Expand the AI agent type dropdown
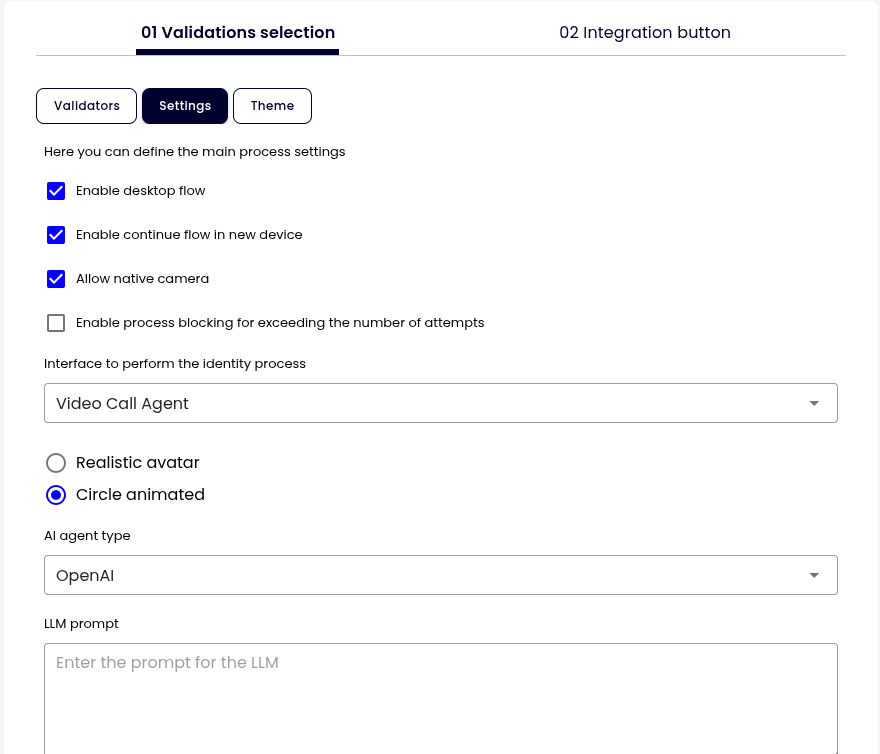The height and width of the screenshot is (754, 880). tap(440, 575)
